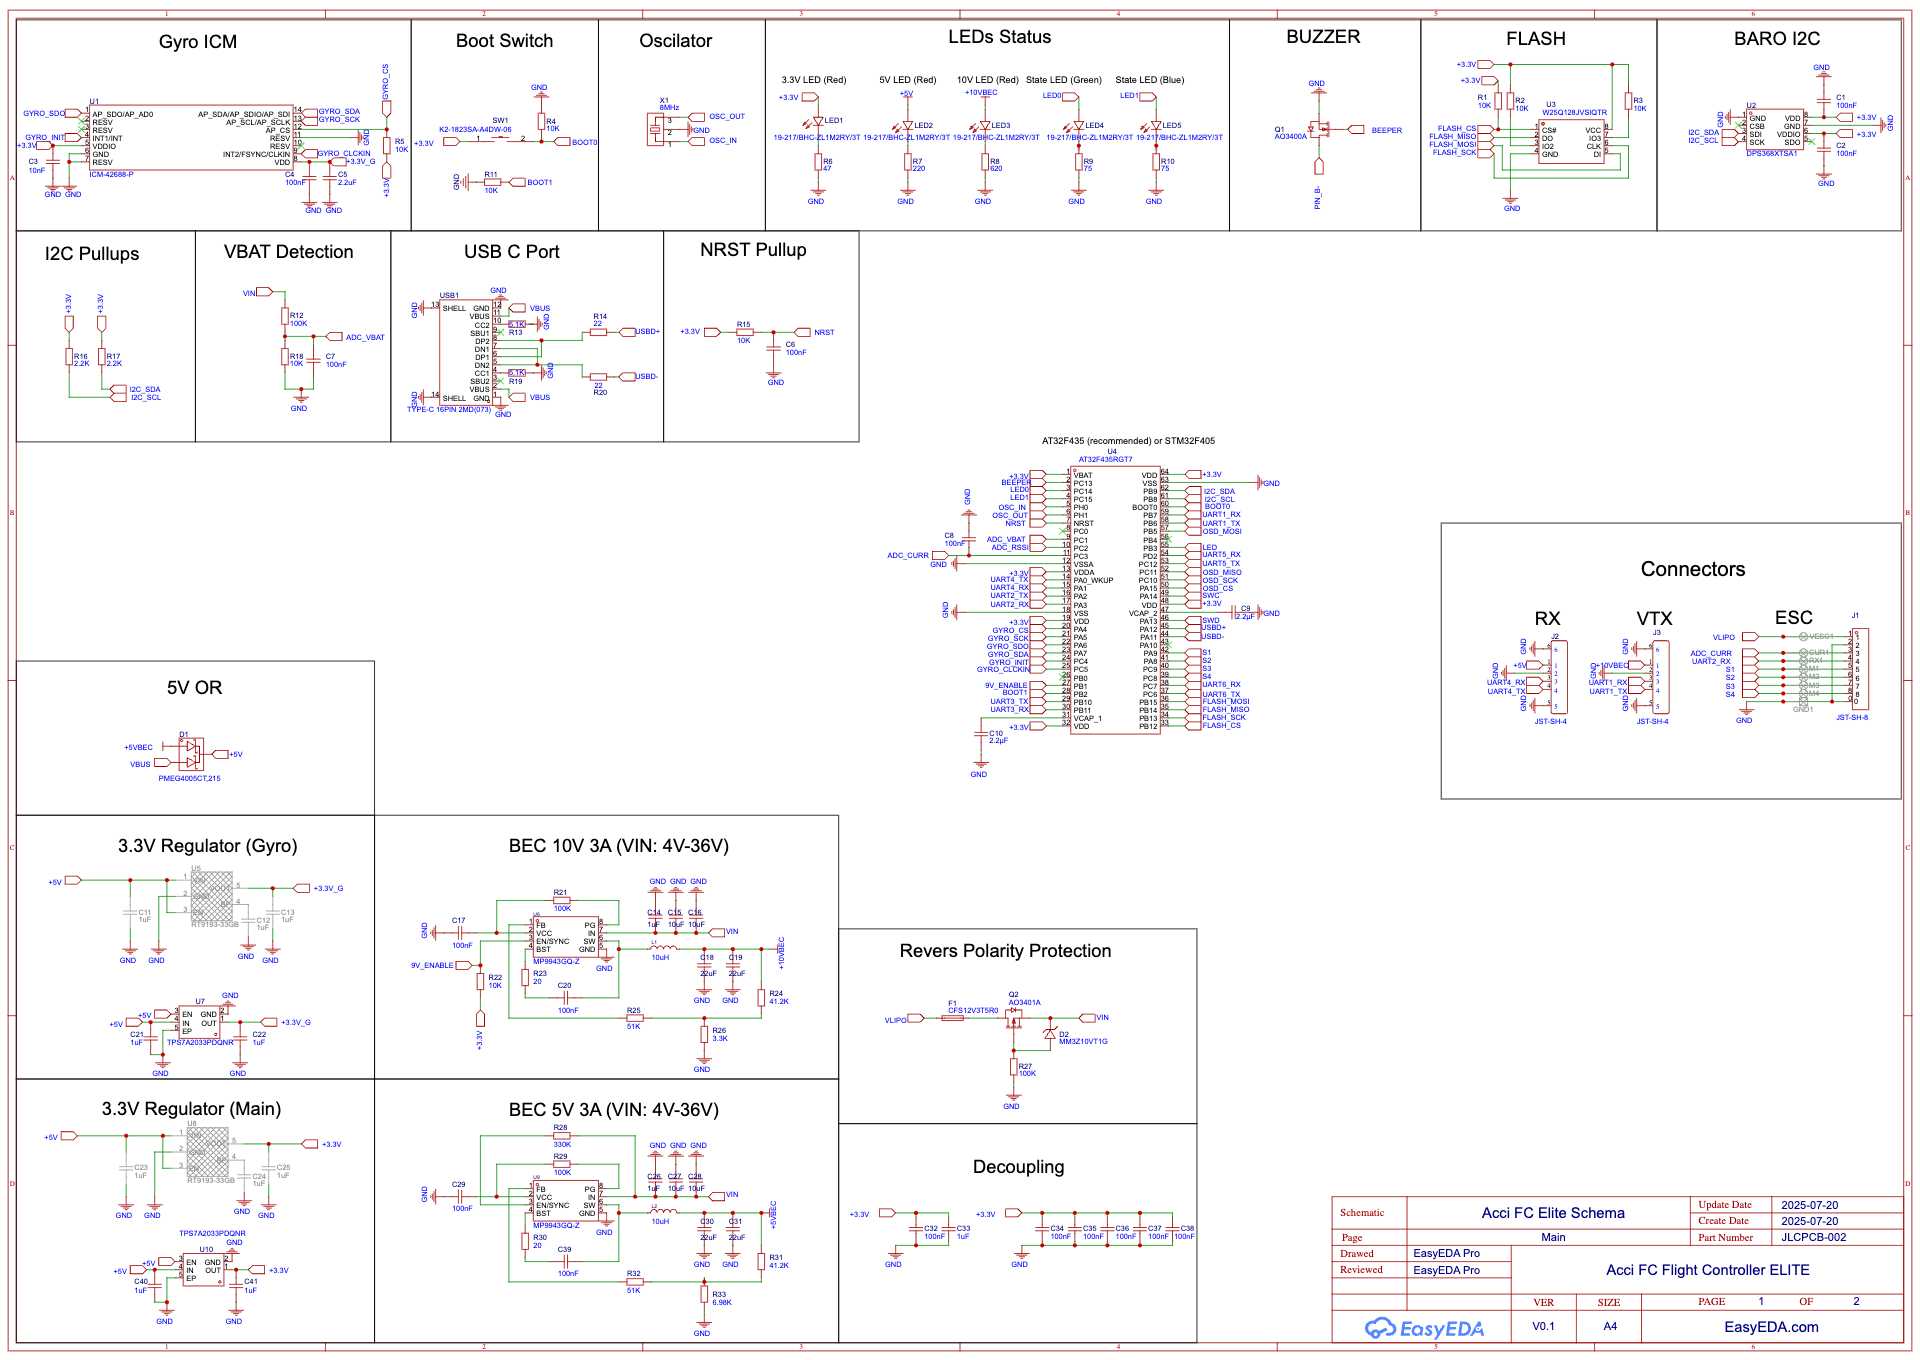Image resolution: width=1920 pixels, height=1360 pixels.
Task: Select the J2 JST-SH-4 RX connector
Action: tap(1558, 678)
